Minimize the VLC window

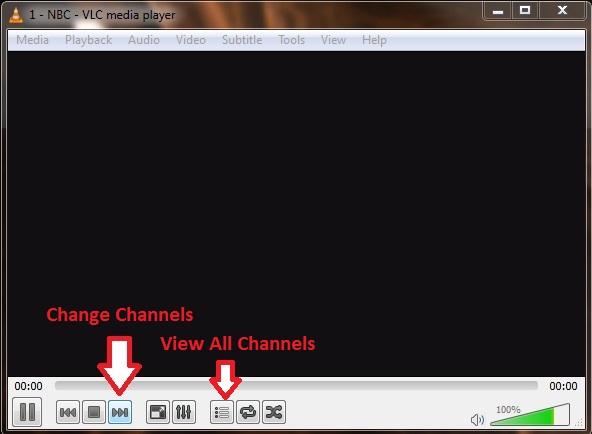coord(498,11)
